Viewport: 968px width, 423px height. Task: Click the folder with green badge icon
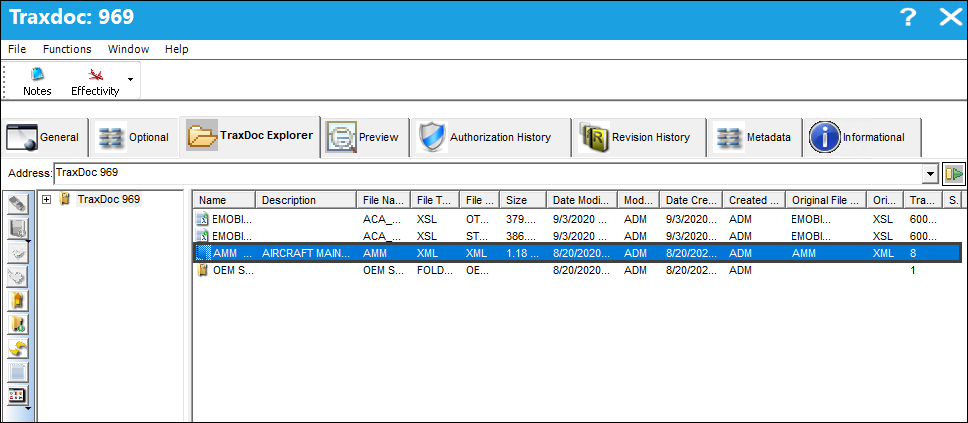point(17,325)
